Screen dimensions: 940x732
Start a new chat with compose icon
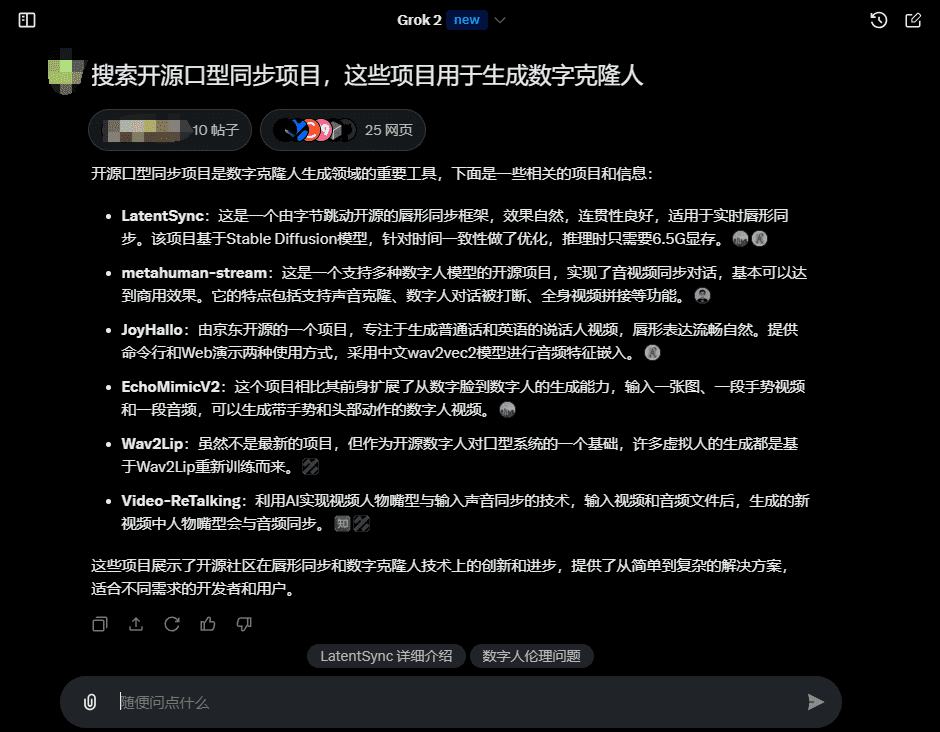[x=912, y=20]
